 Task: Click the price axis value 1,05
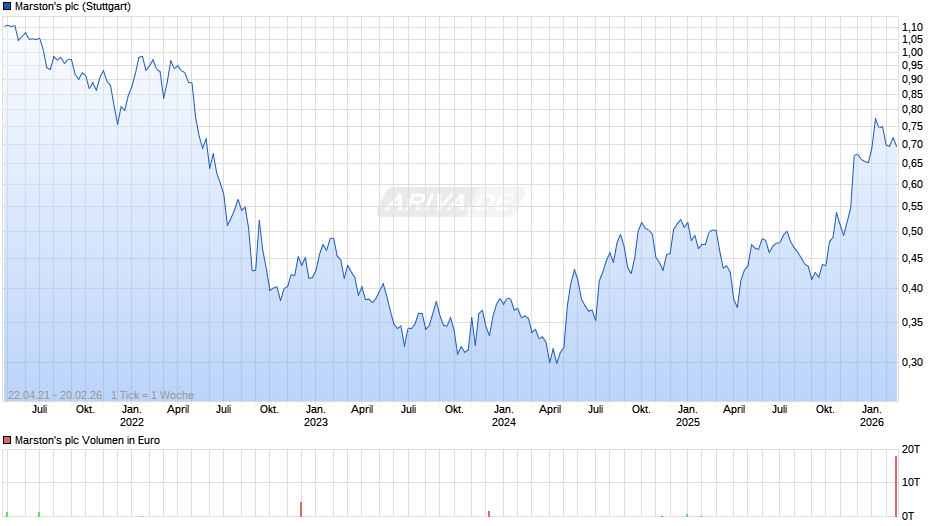912,40
